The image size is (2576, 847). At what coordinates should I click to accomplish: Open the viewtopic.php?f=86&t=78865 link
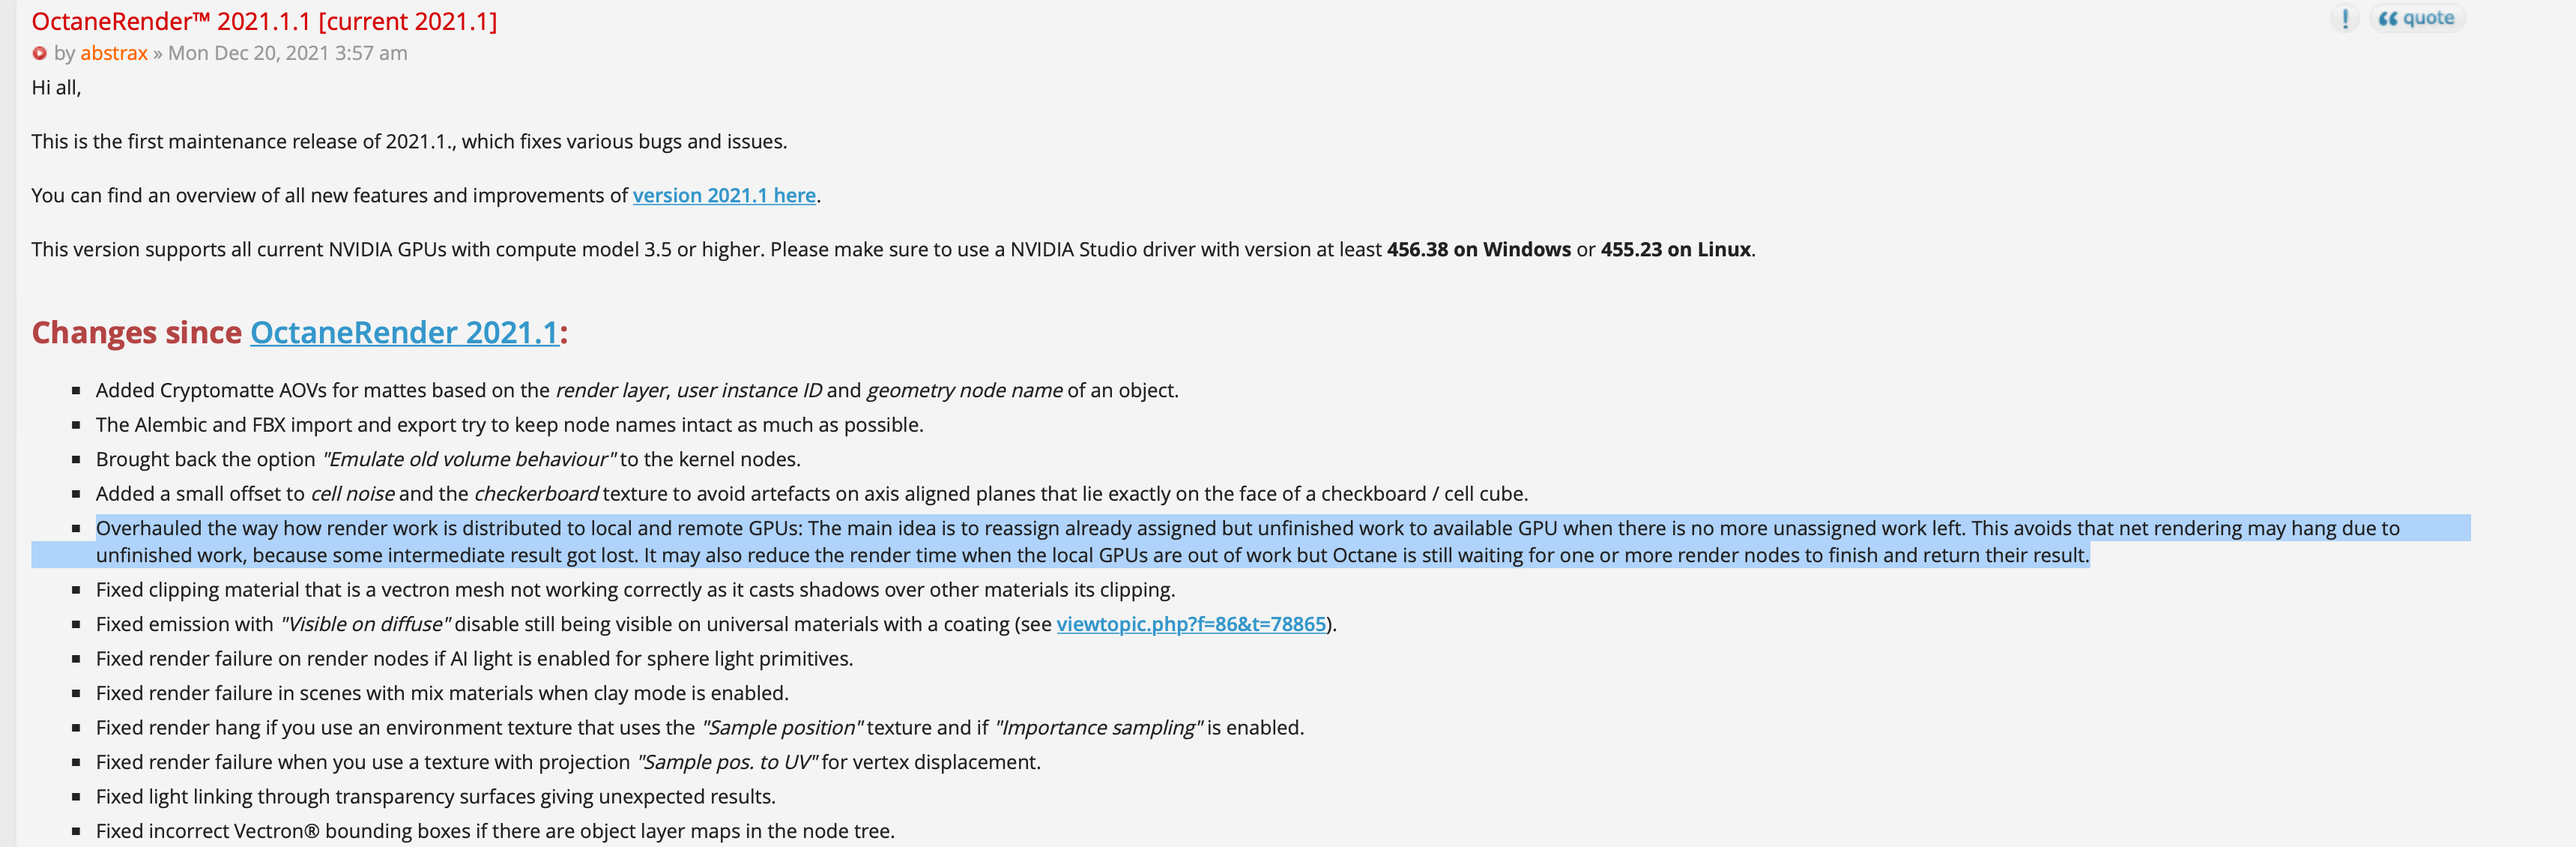[1190, 625]
